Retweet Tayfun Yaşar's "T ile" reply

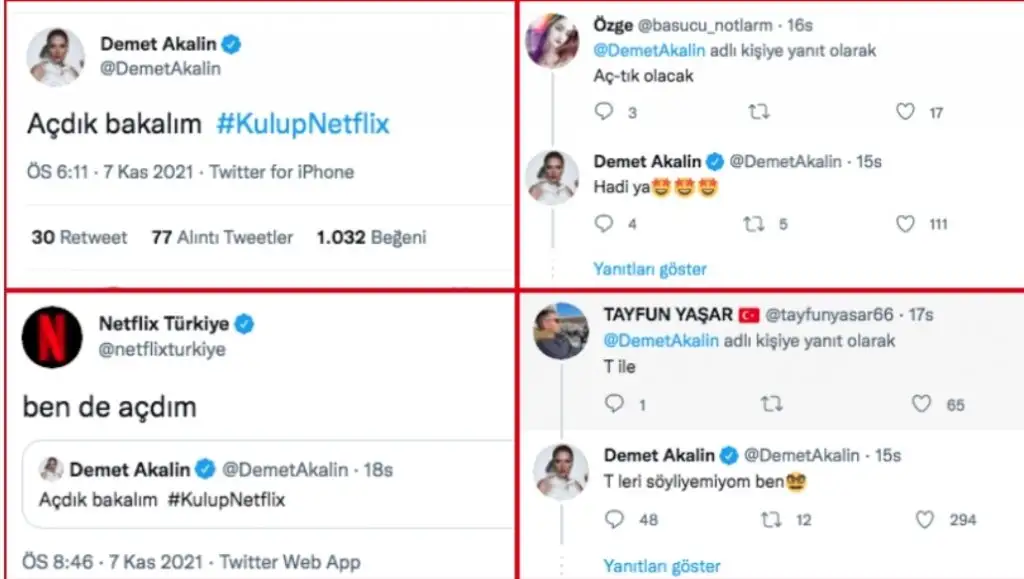coord(771,404)
